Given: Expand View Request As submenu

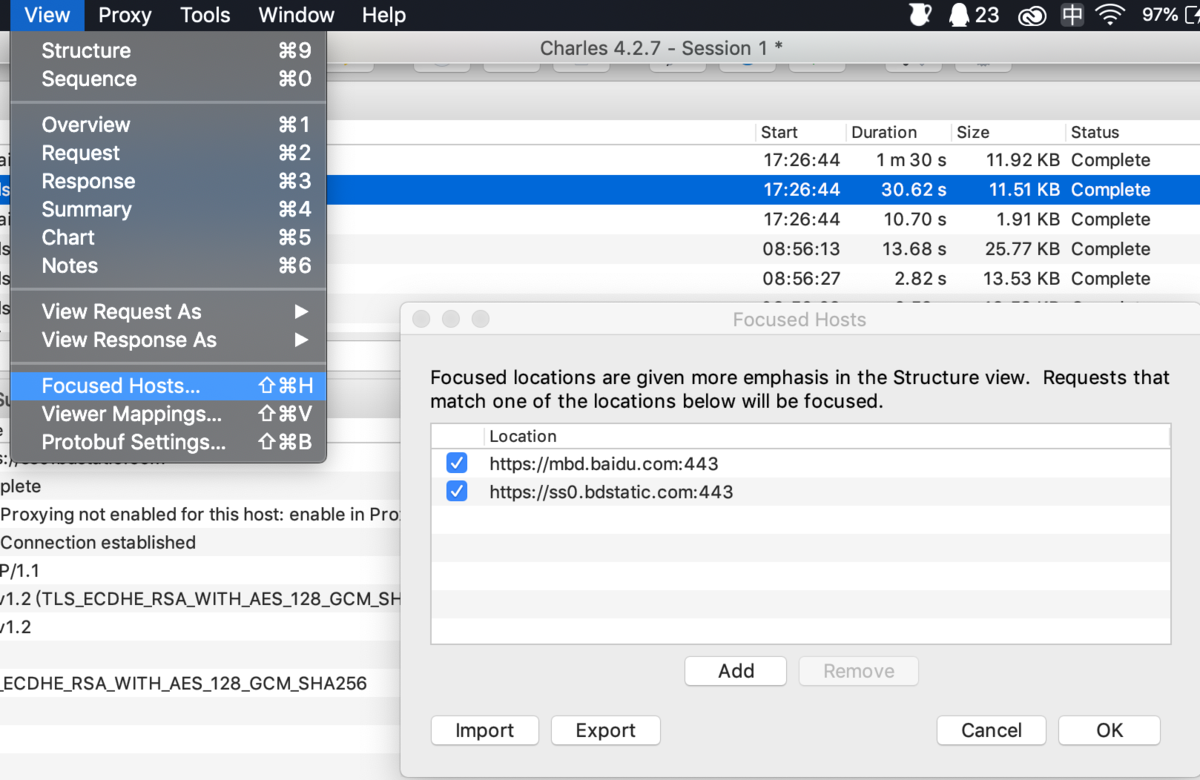Looking at the screenshot, I should pos(168,312).
